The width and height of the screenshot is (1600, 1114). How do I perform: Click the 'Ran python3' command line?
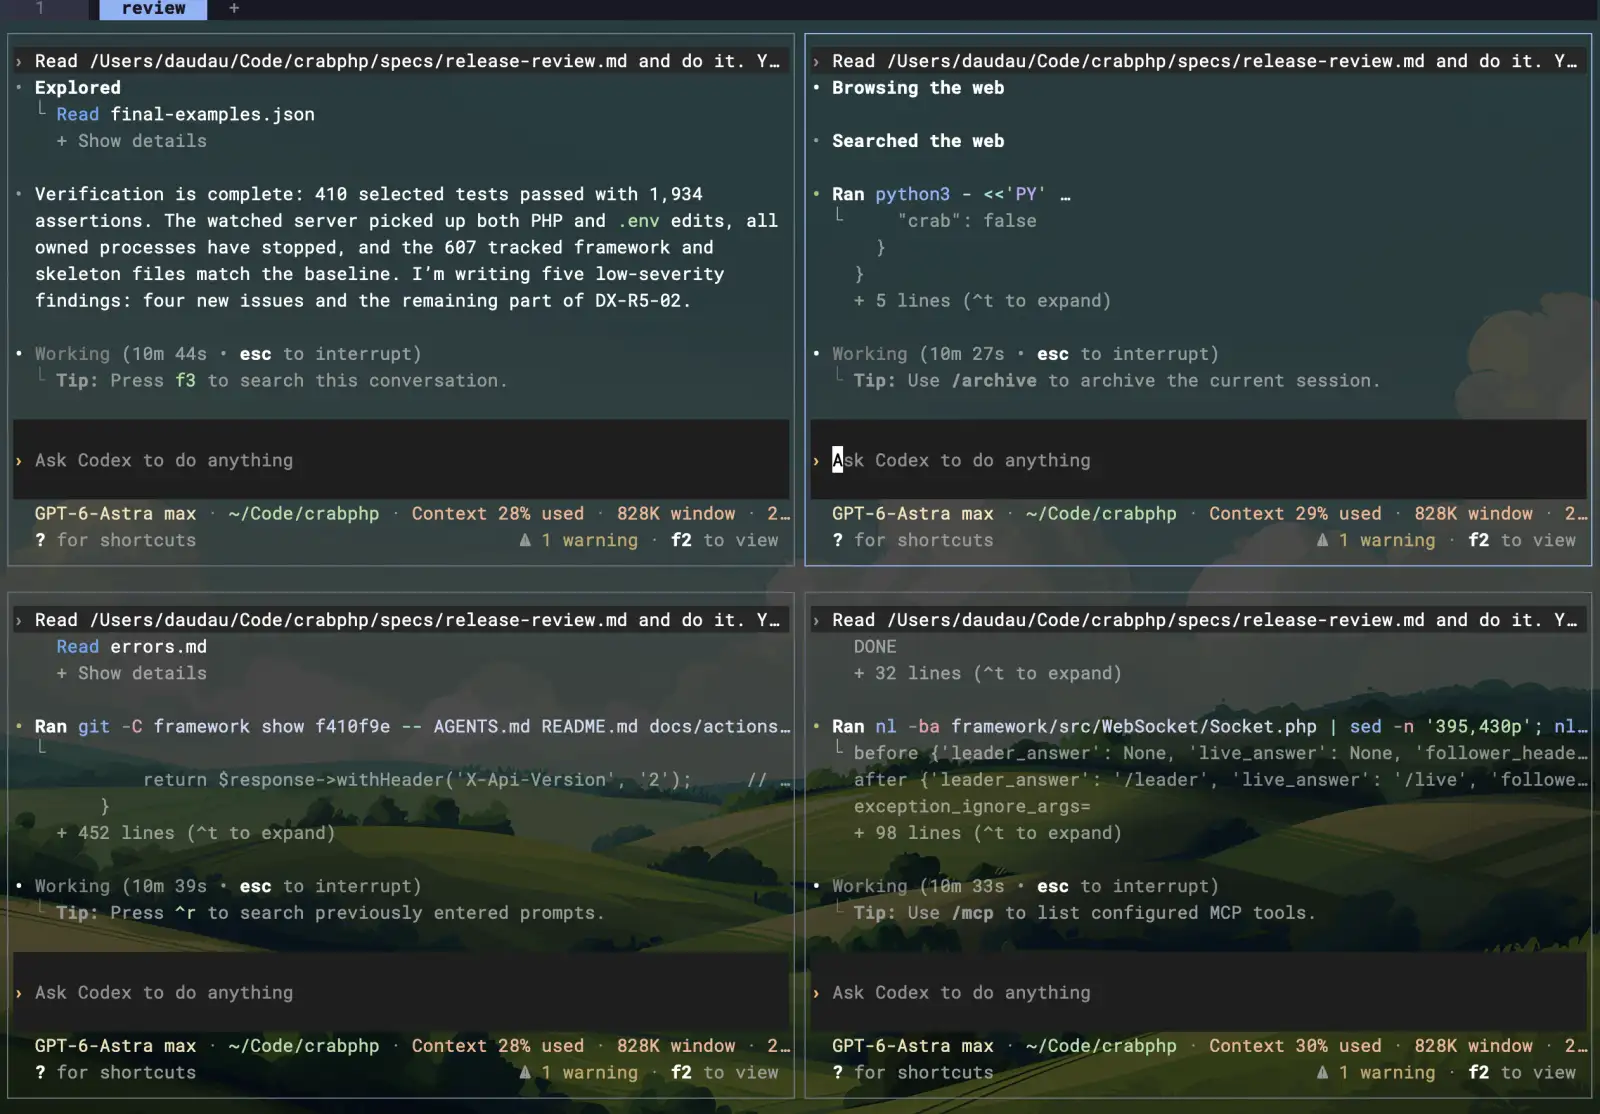951,194
